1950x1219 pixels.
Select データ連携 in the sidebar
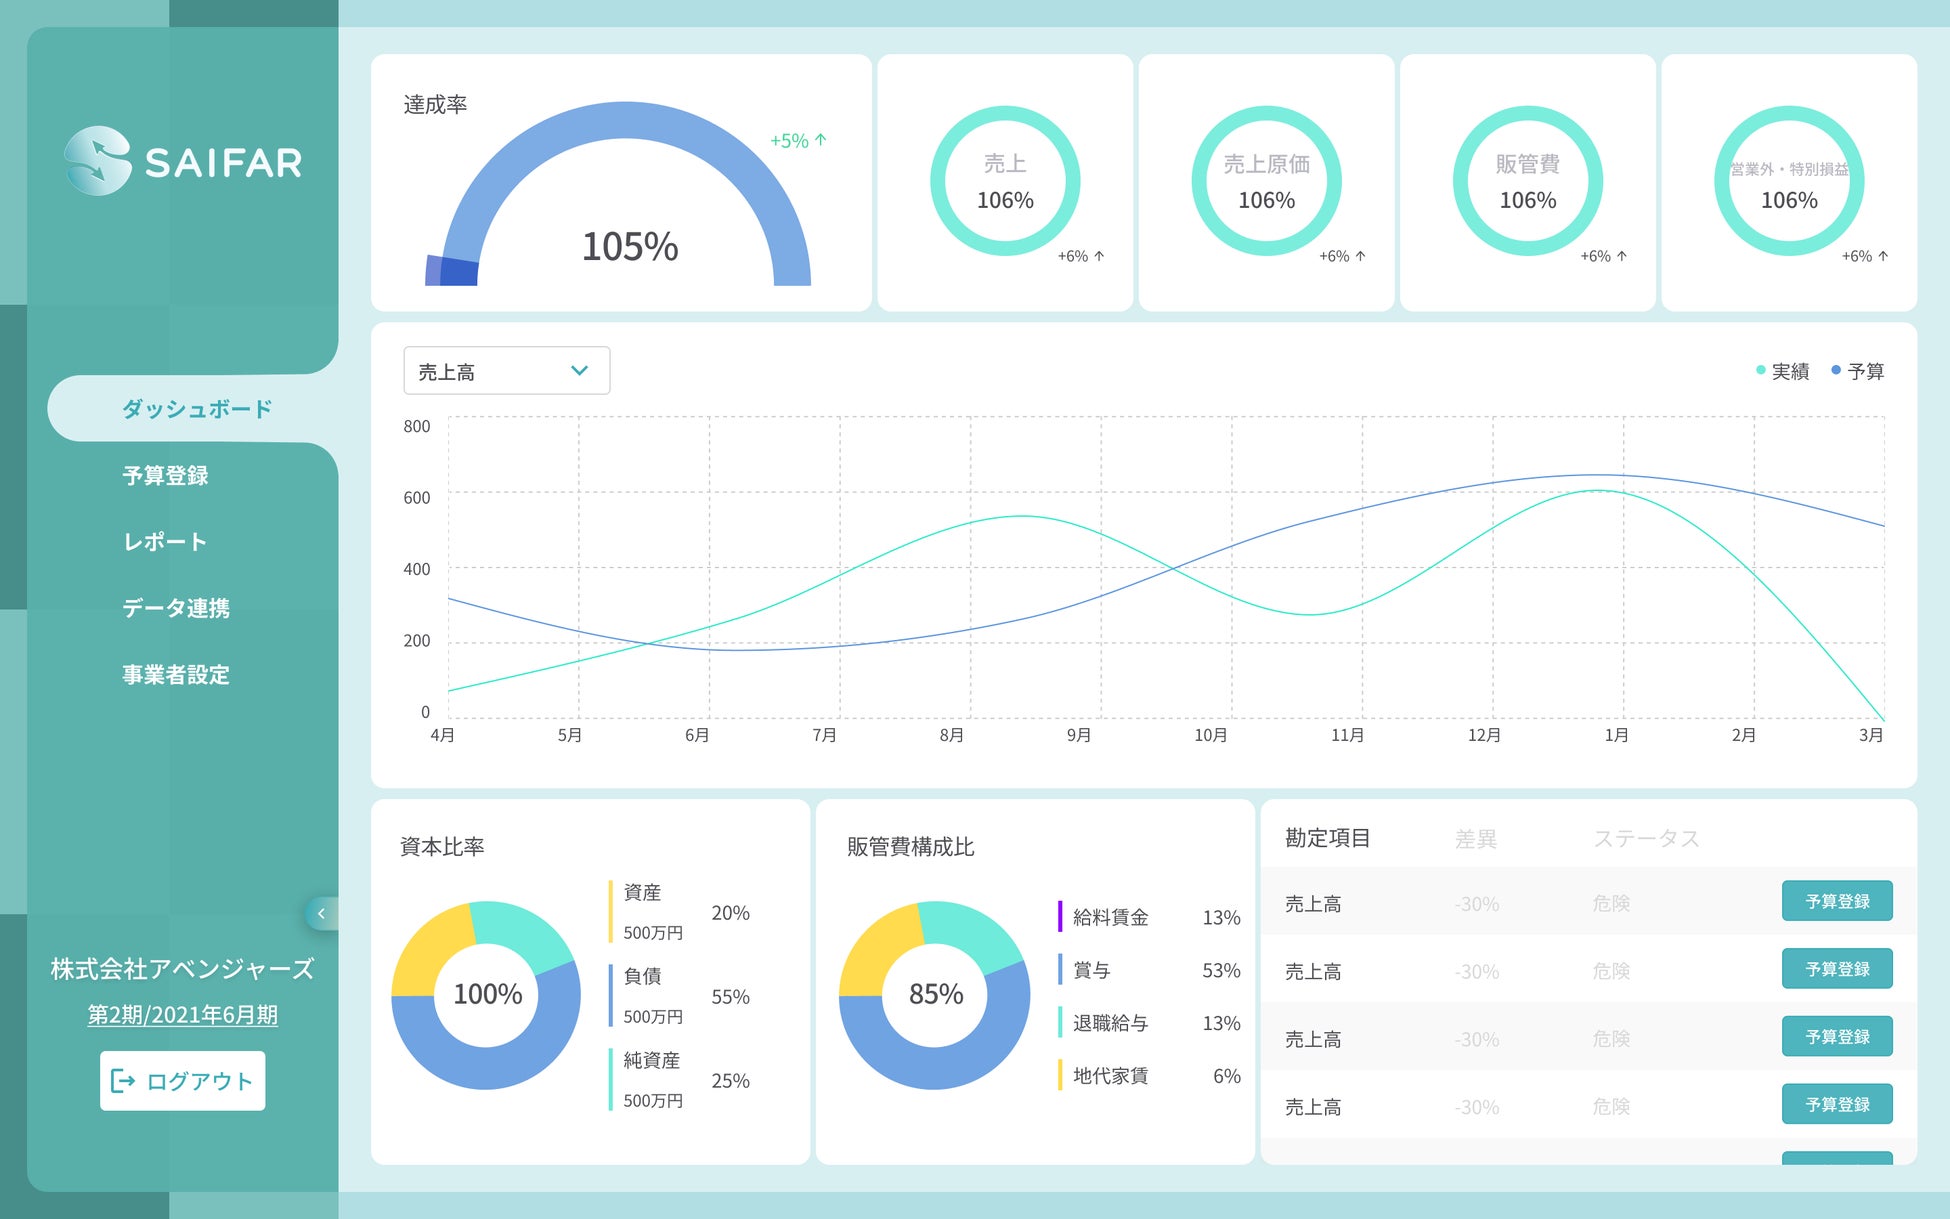coord(175,608)
